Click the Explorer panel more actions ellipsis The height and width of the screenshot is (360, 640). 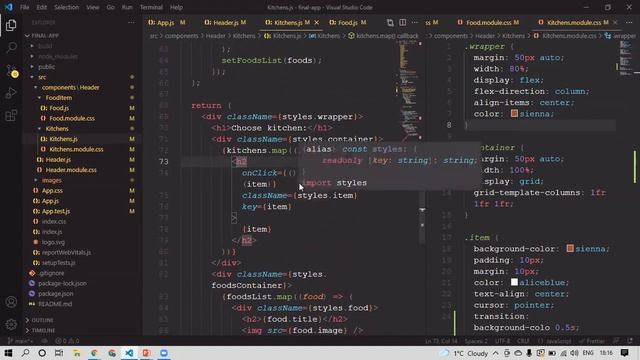click(131, 22)
